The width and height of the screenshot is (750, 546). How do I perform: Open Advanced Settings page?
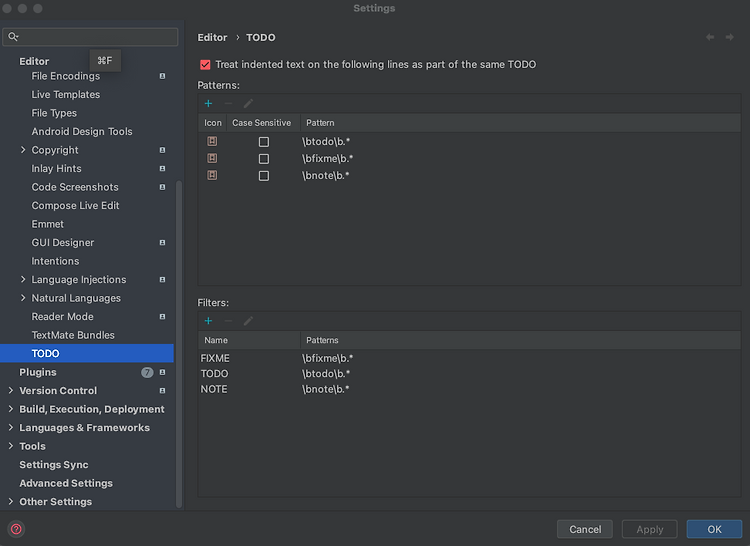tap(66, 483)
